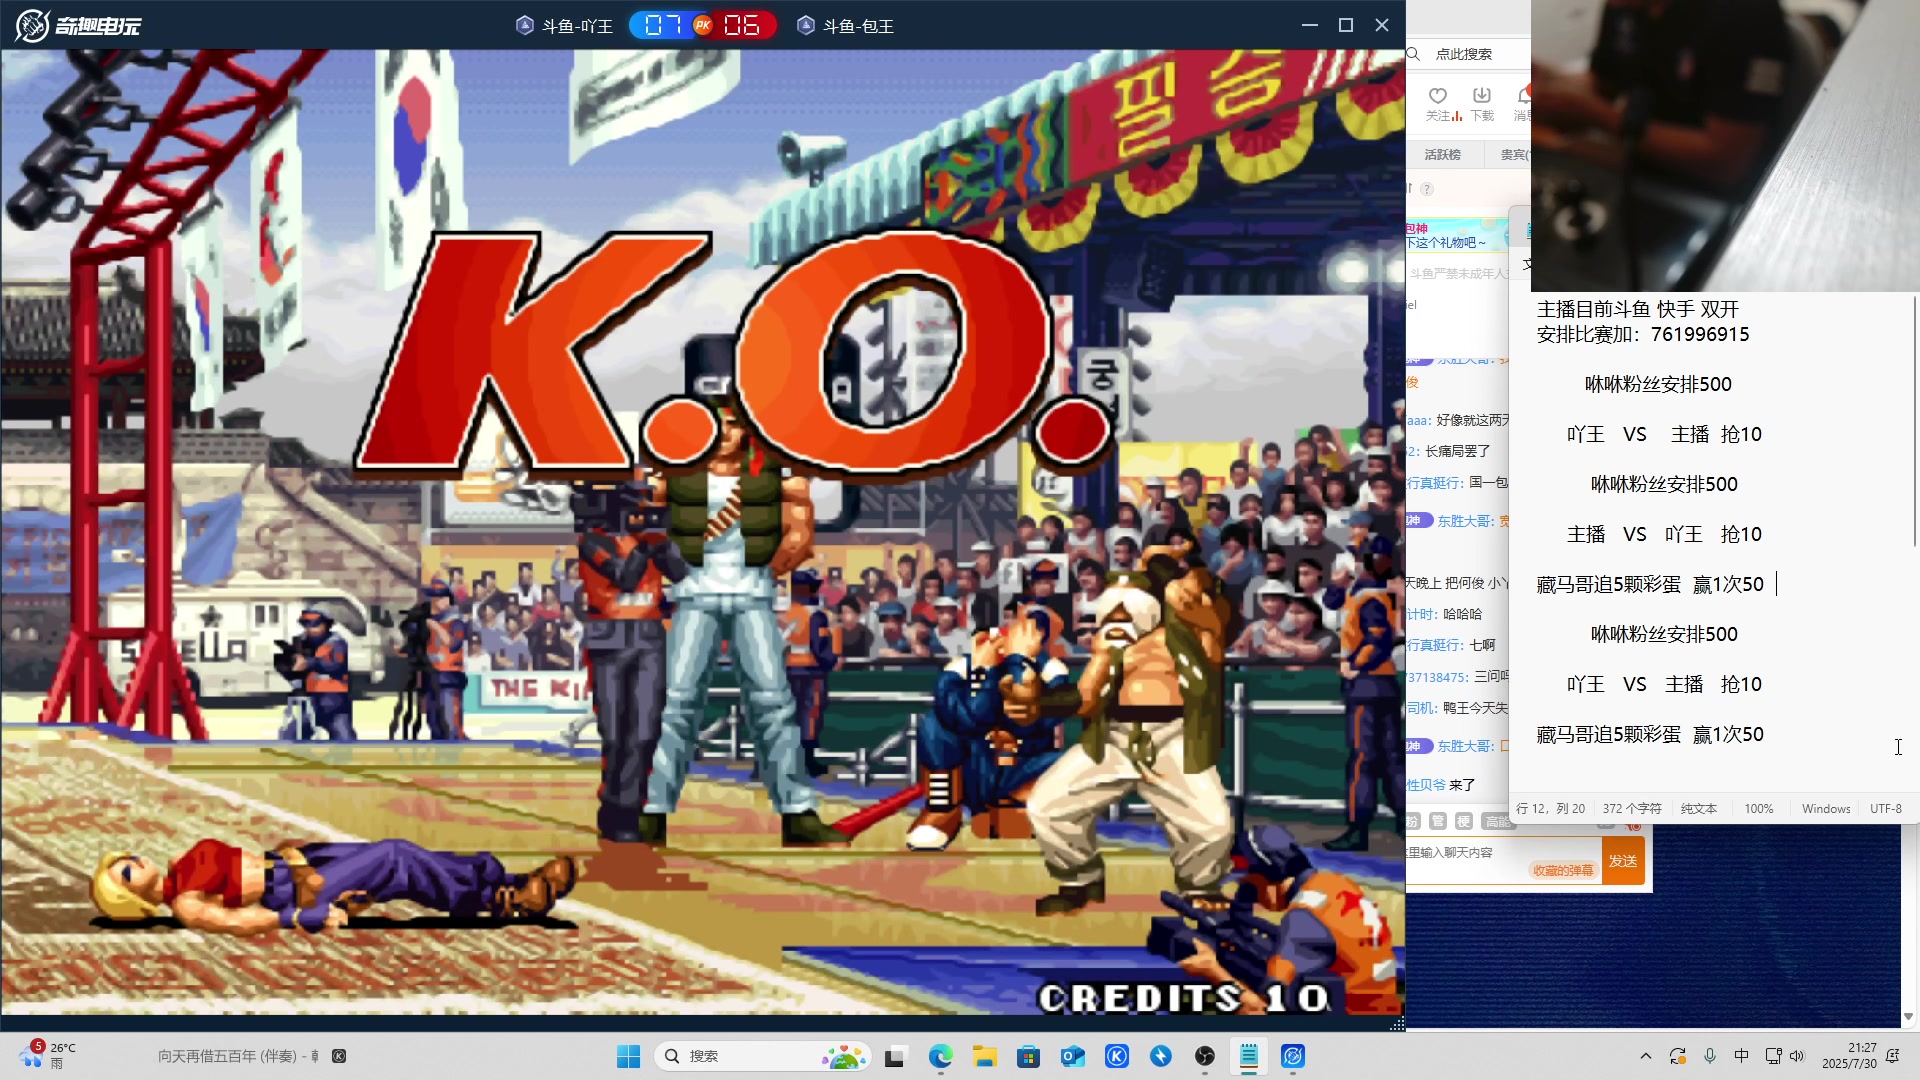Click the 奇趣电玩 logo in the title bar

point(78,25)
